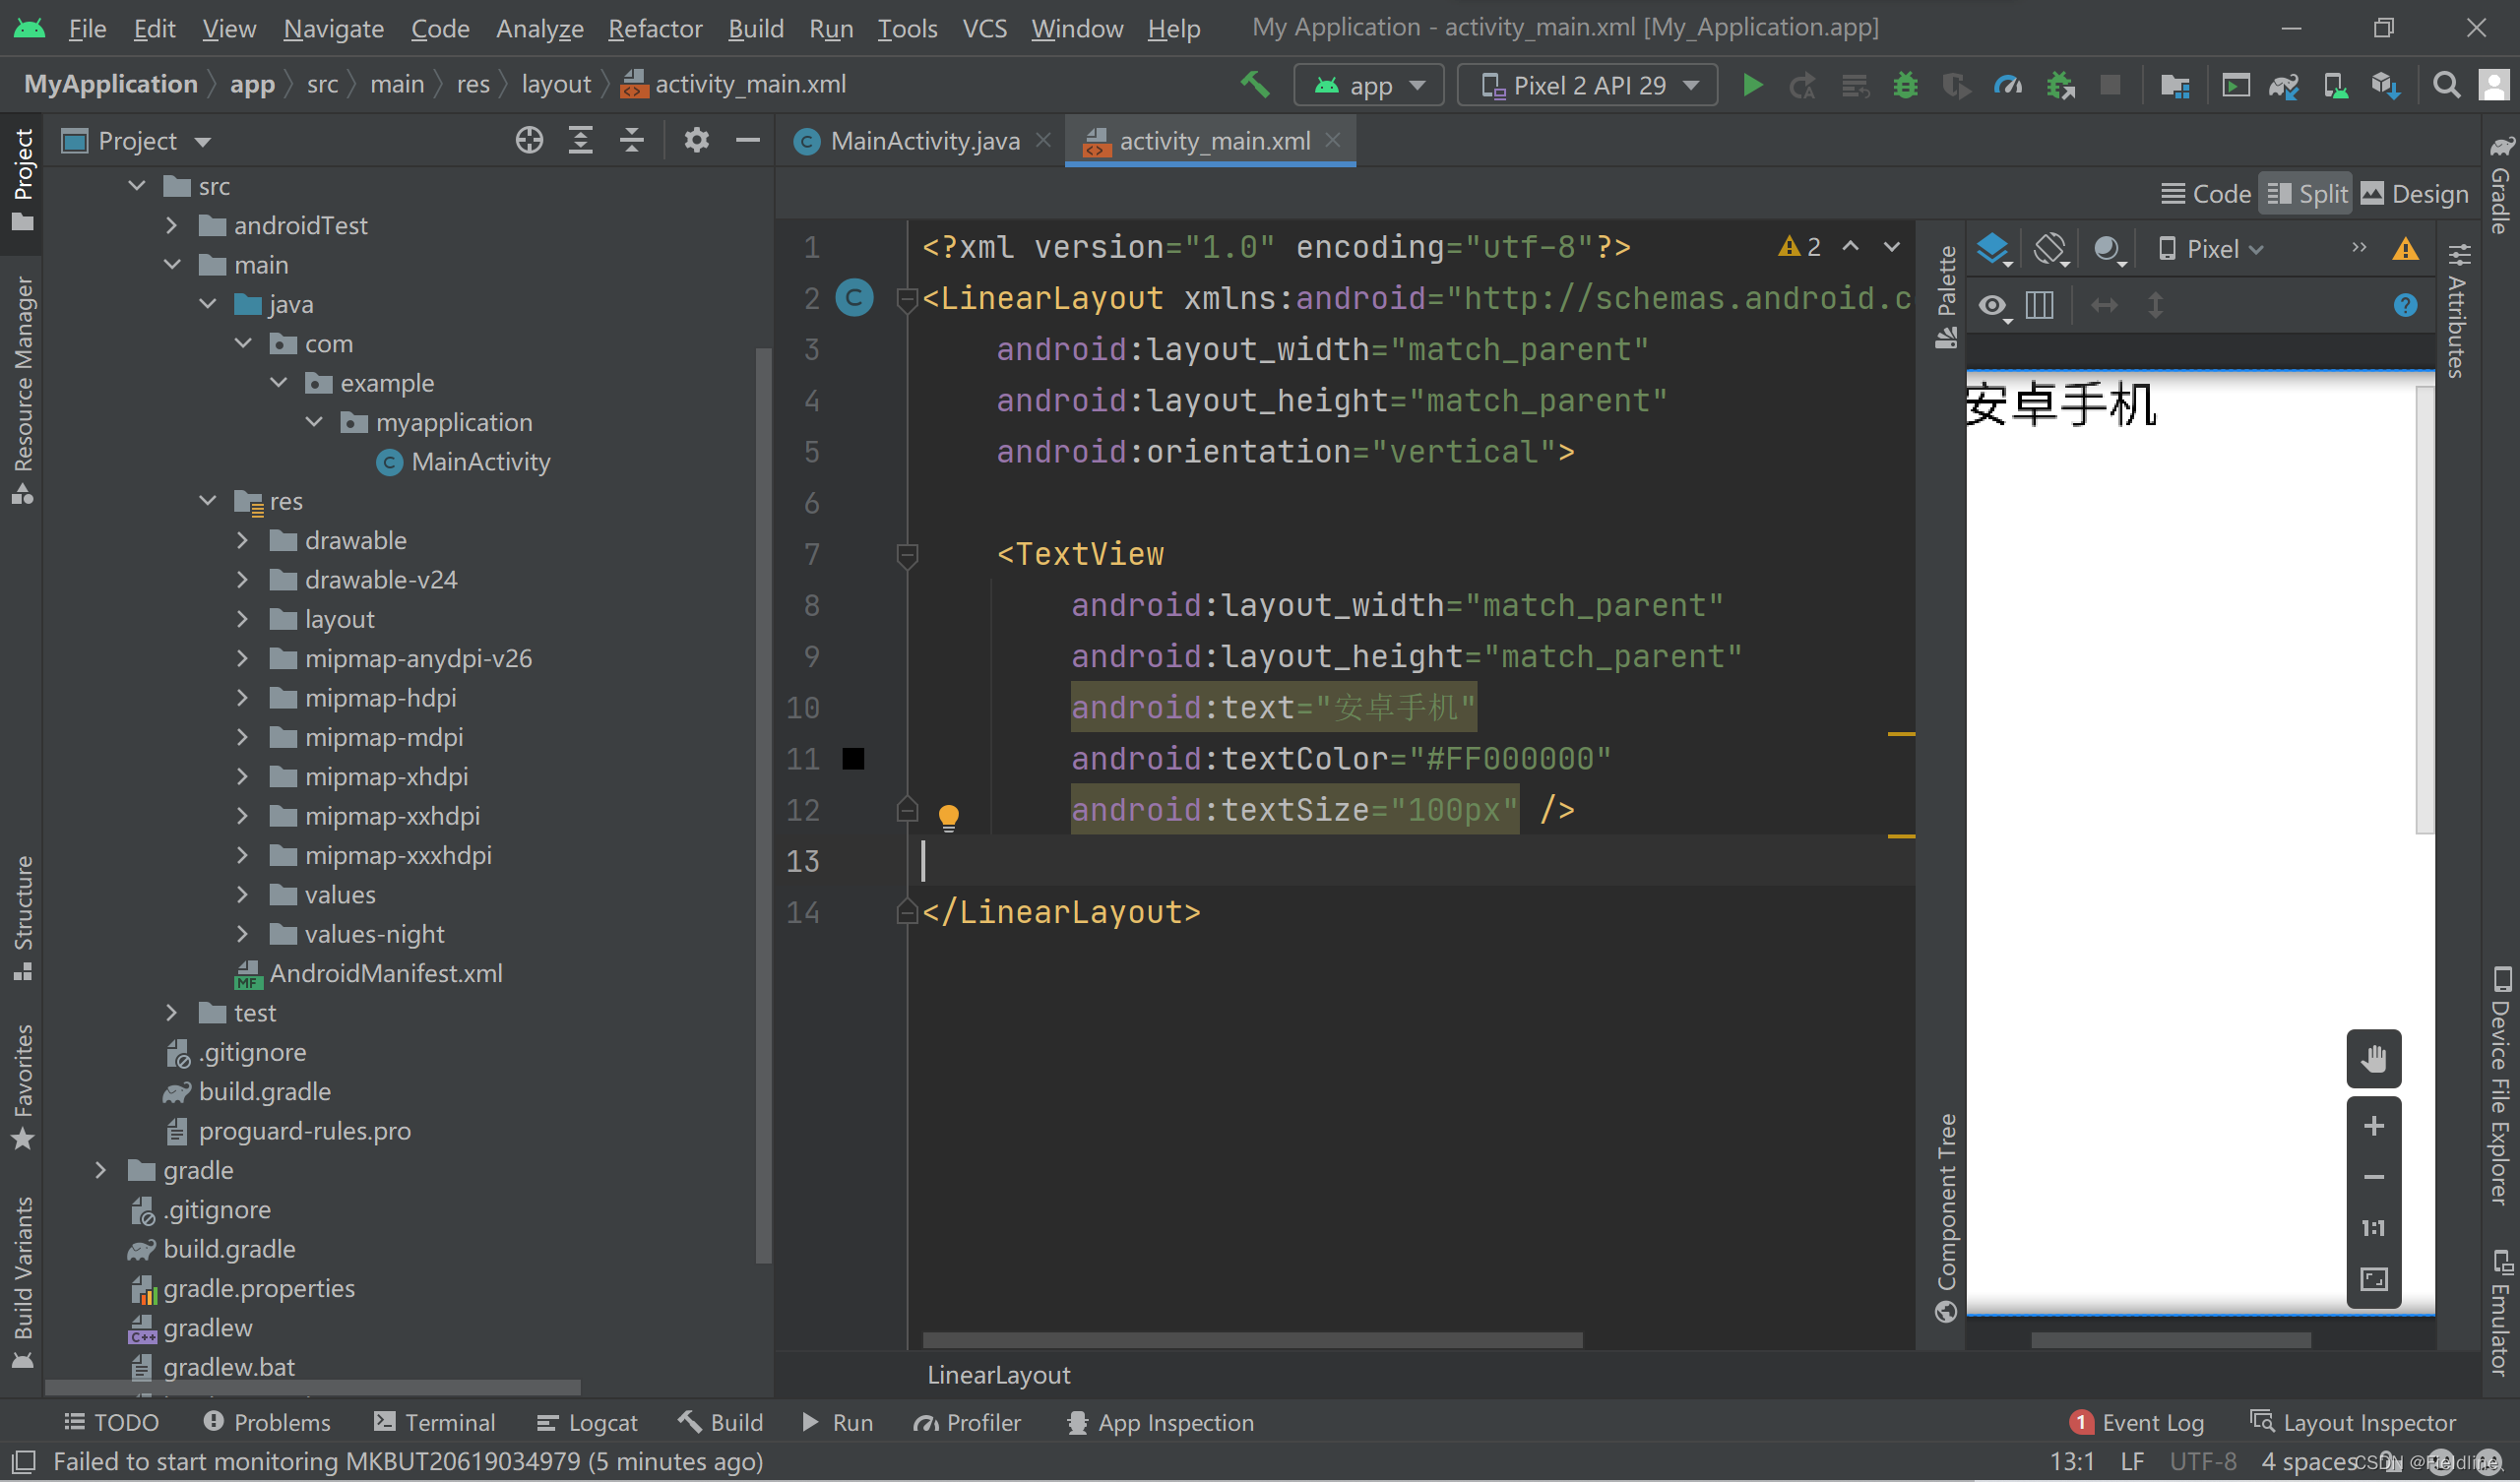The height and width of the screenshot is (1482, 2520).
Task: Click the black color swatch on line 11
Action: (852, 759)
